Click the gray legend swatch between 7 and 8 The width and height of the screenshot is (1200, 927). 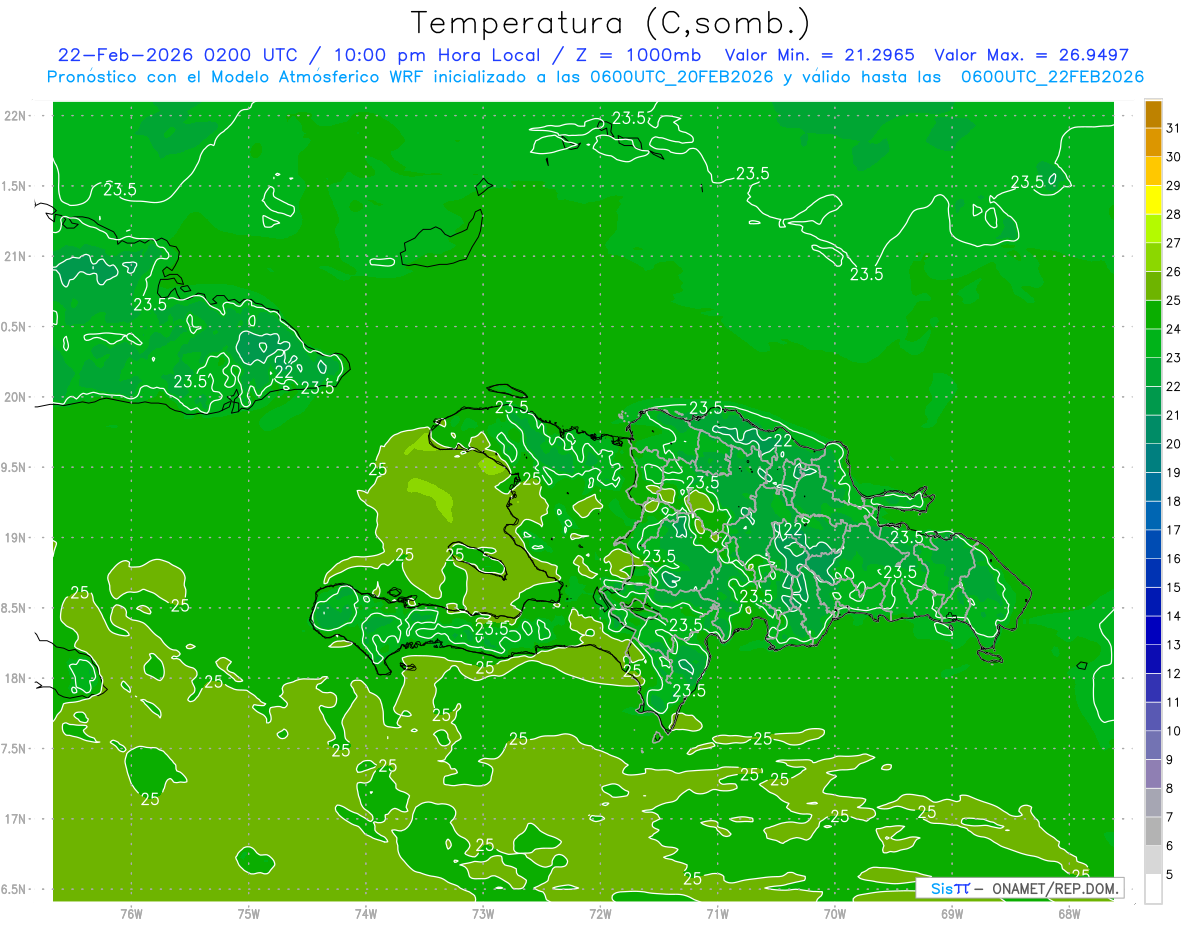[1153, 803]
